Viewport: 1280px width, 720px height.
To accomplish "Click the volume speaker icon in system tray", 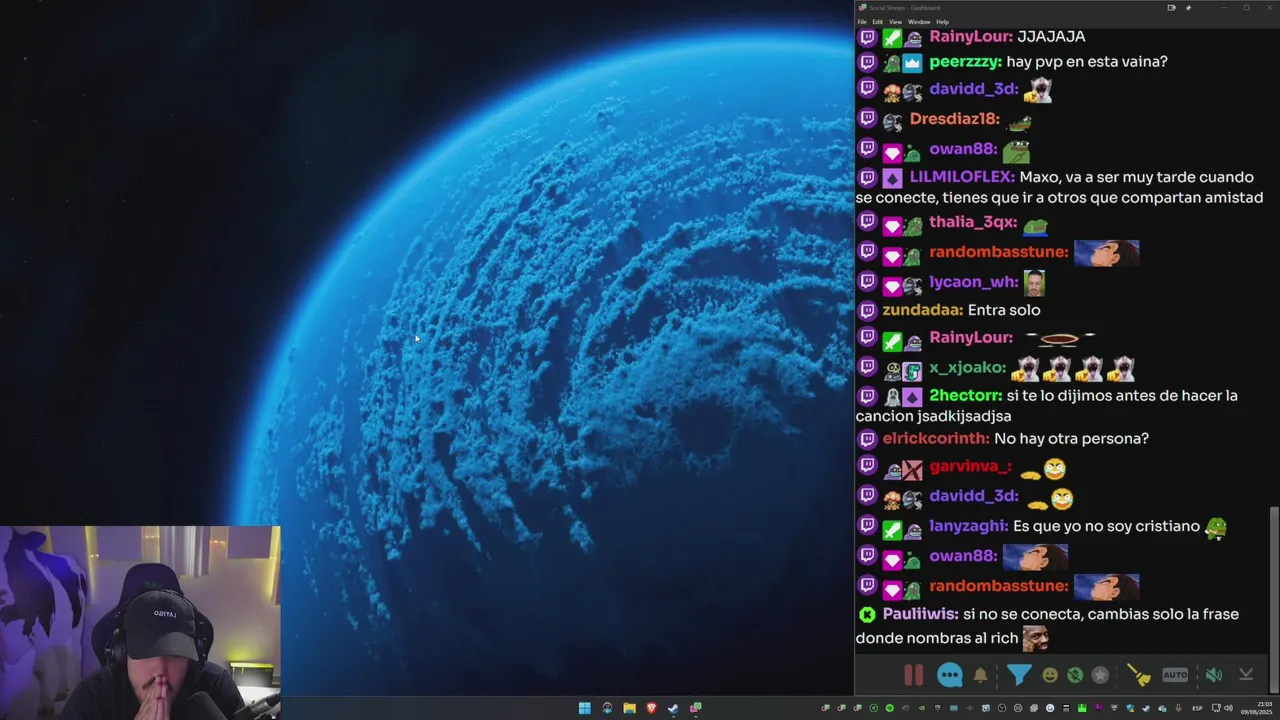I will [x=1228, y=708].
